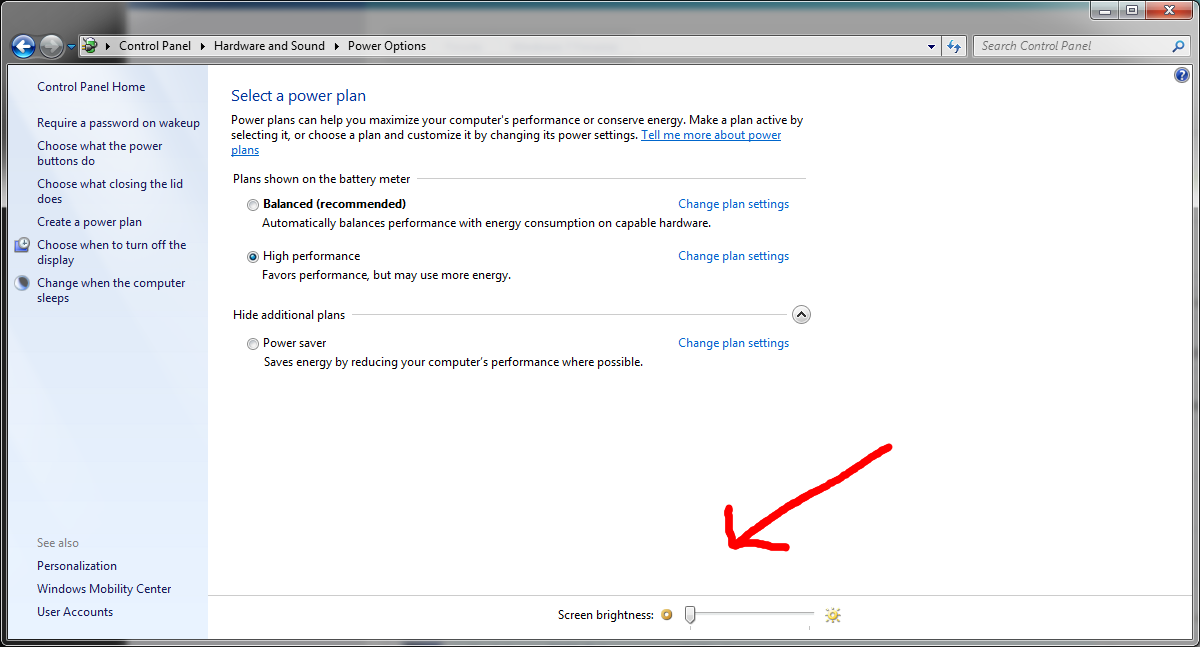Click the dim sun brightness icon
The width and height of the screenshot is (1200, 647).
[667, 615]
